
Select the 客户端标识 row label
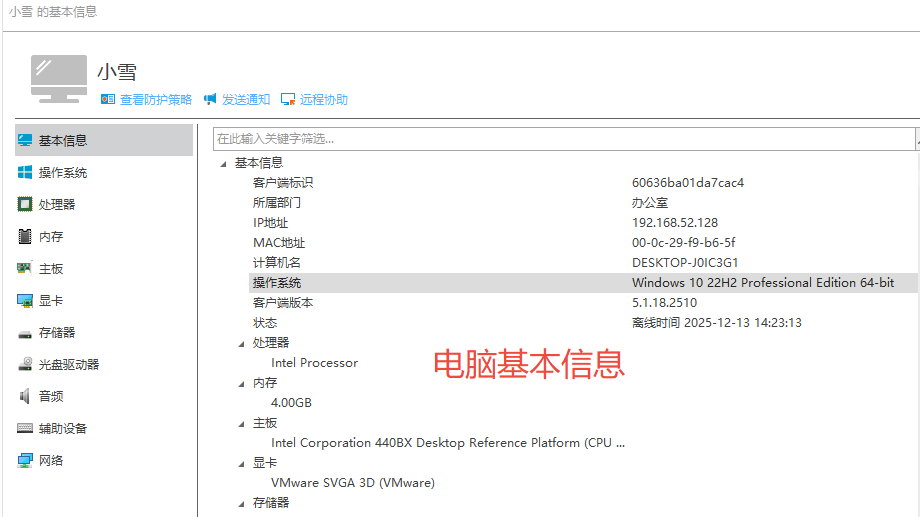click(283, 183)
